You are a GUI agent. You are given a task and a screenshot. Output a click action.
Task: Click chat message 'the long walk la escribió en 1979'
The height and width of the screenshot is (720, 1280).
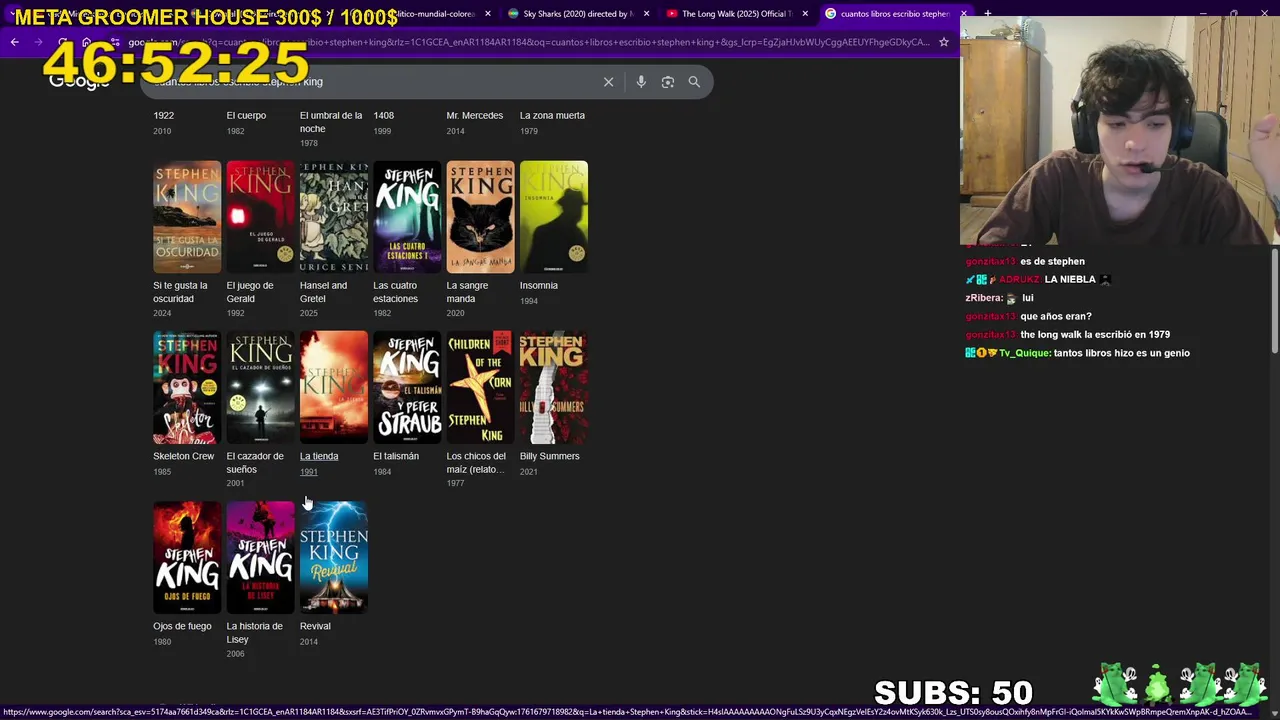pyautogui.click(x=1068, y=334)
